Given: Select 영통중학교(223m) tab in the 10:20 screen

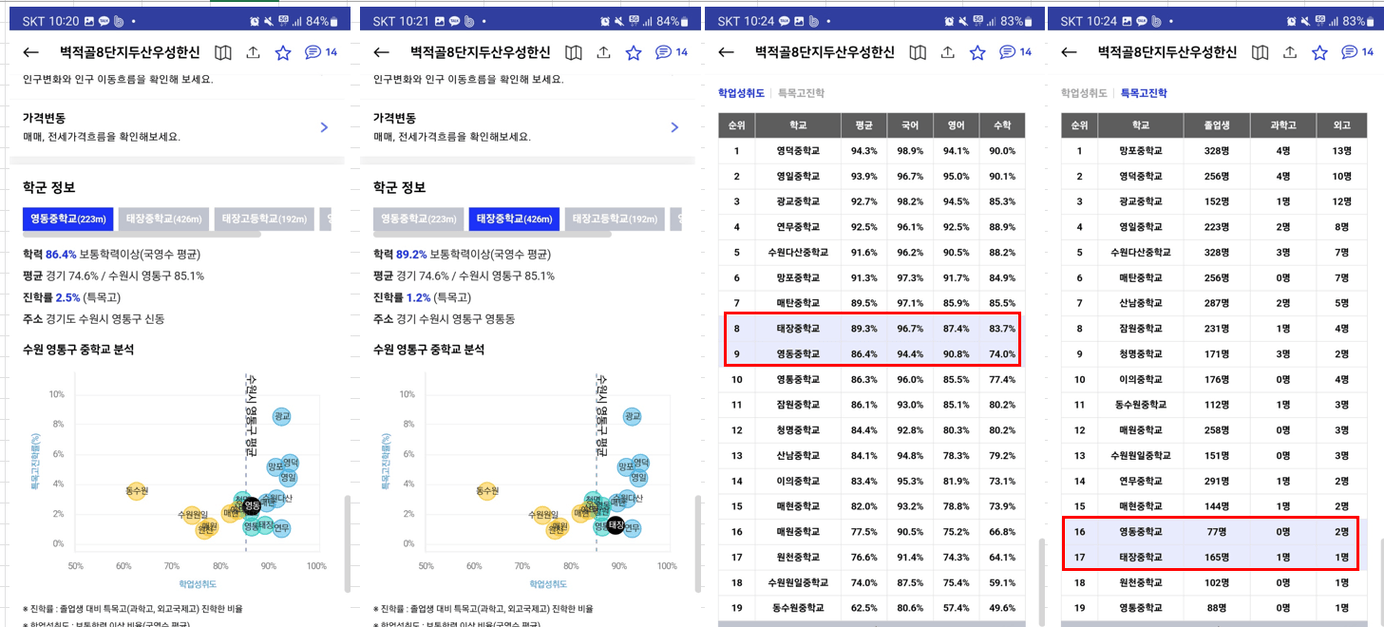Looking at the screenshot, I should [68, 219].
